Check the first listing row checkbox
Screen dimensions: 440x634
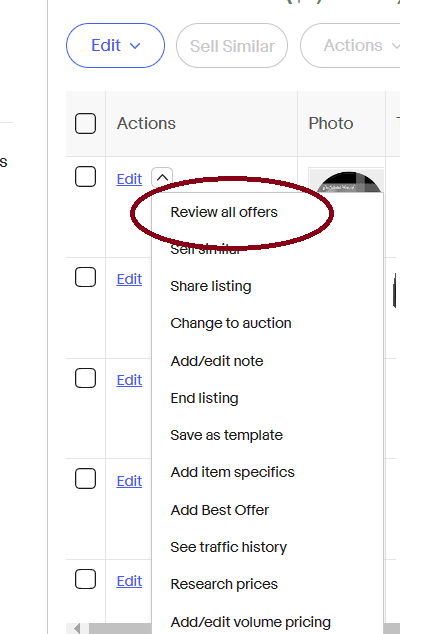tap(85, 177)
